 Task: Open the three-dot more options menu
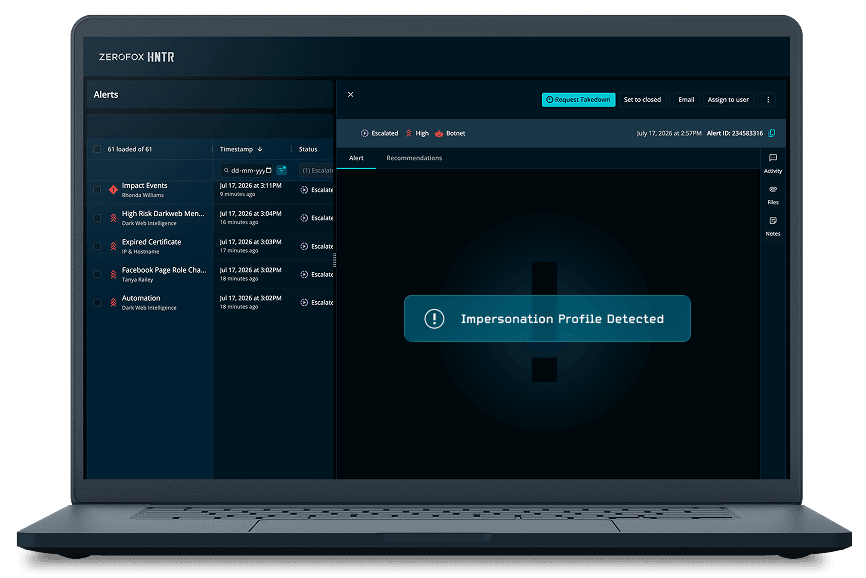click(768, 99)
